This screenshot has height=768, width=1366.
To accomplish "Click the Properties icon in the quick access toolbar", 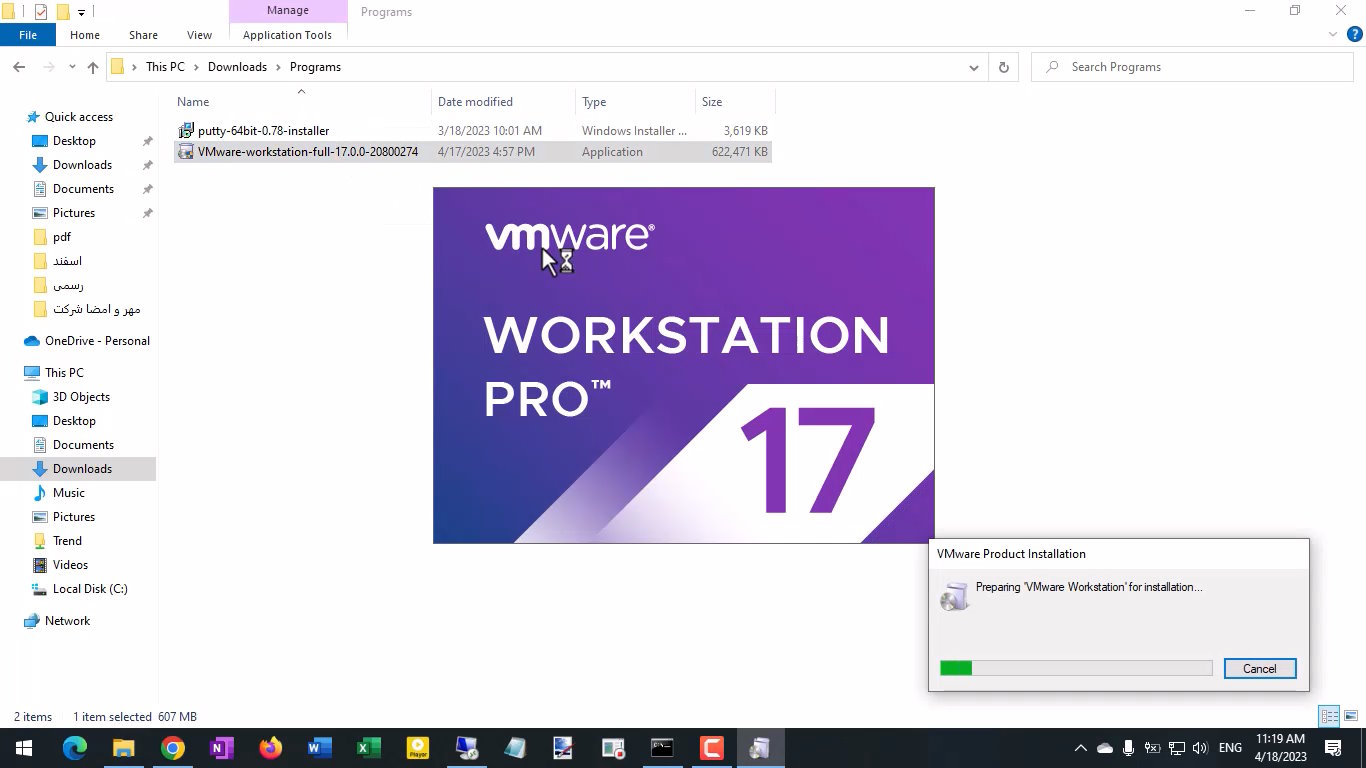I will tap(41, 12).
